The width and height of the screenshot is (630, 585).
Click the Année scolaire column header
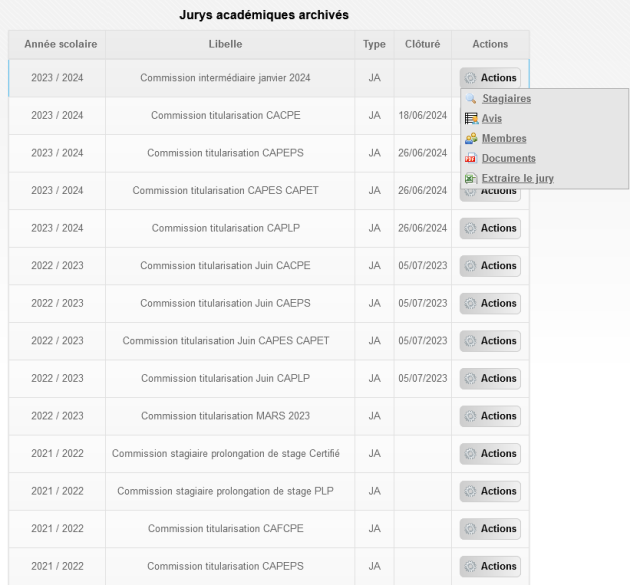(56, 45)
